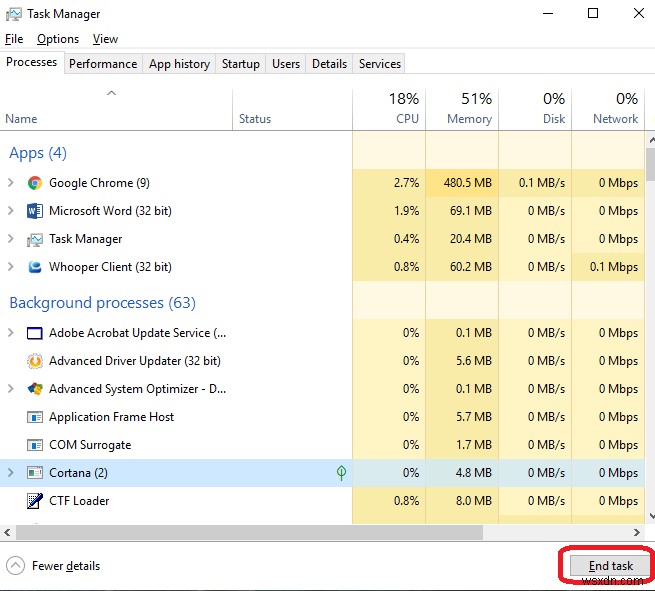Screen dimensions: 655x591
Task: Expand the Google Chrome (9) process group
Action: pyautogui.click(x=11, y=183)
